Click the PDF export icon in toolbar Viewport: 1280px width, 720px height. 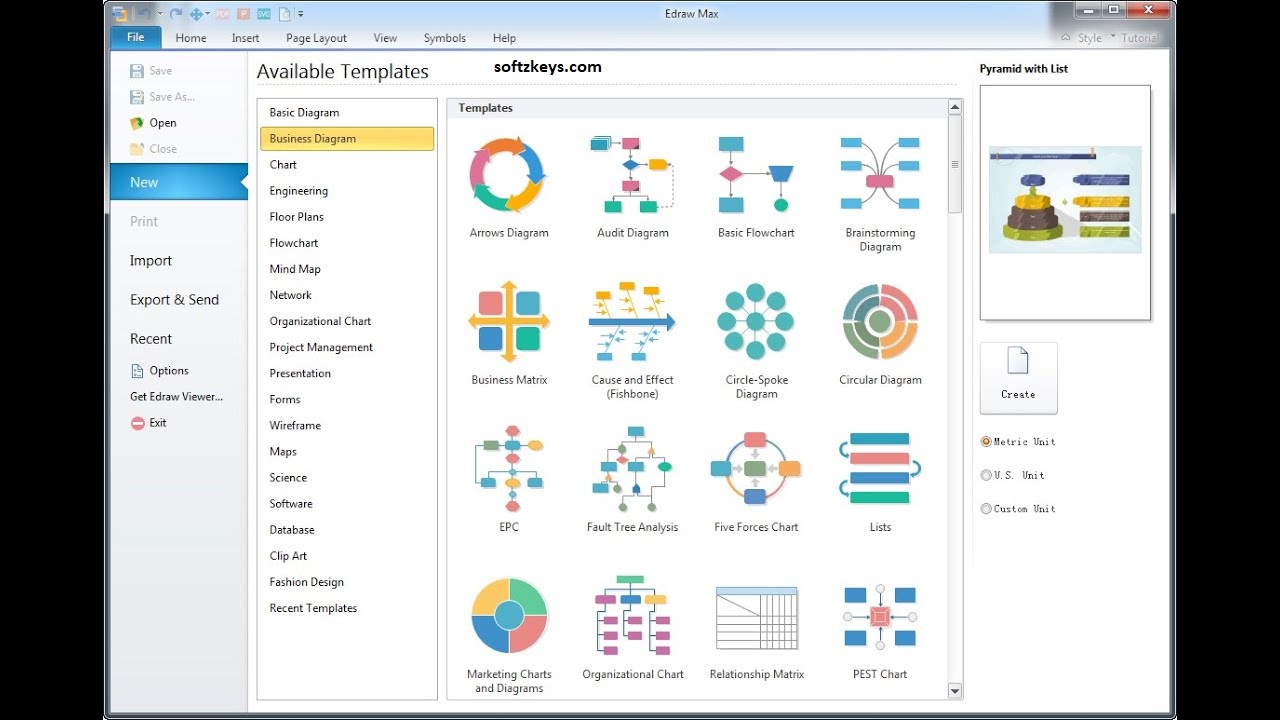222,14
